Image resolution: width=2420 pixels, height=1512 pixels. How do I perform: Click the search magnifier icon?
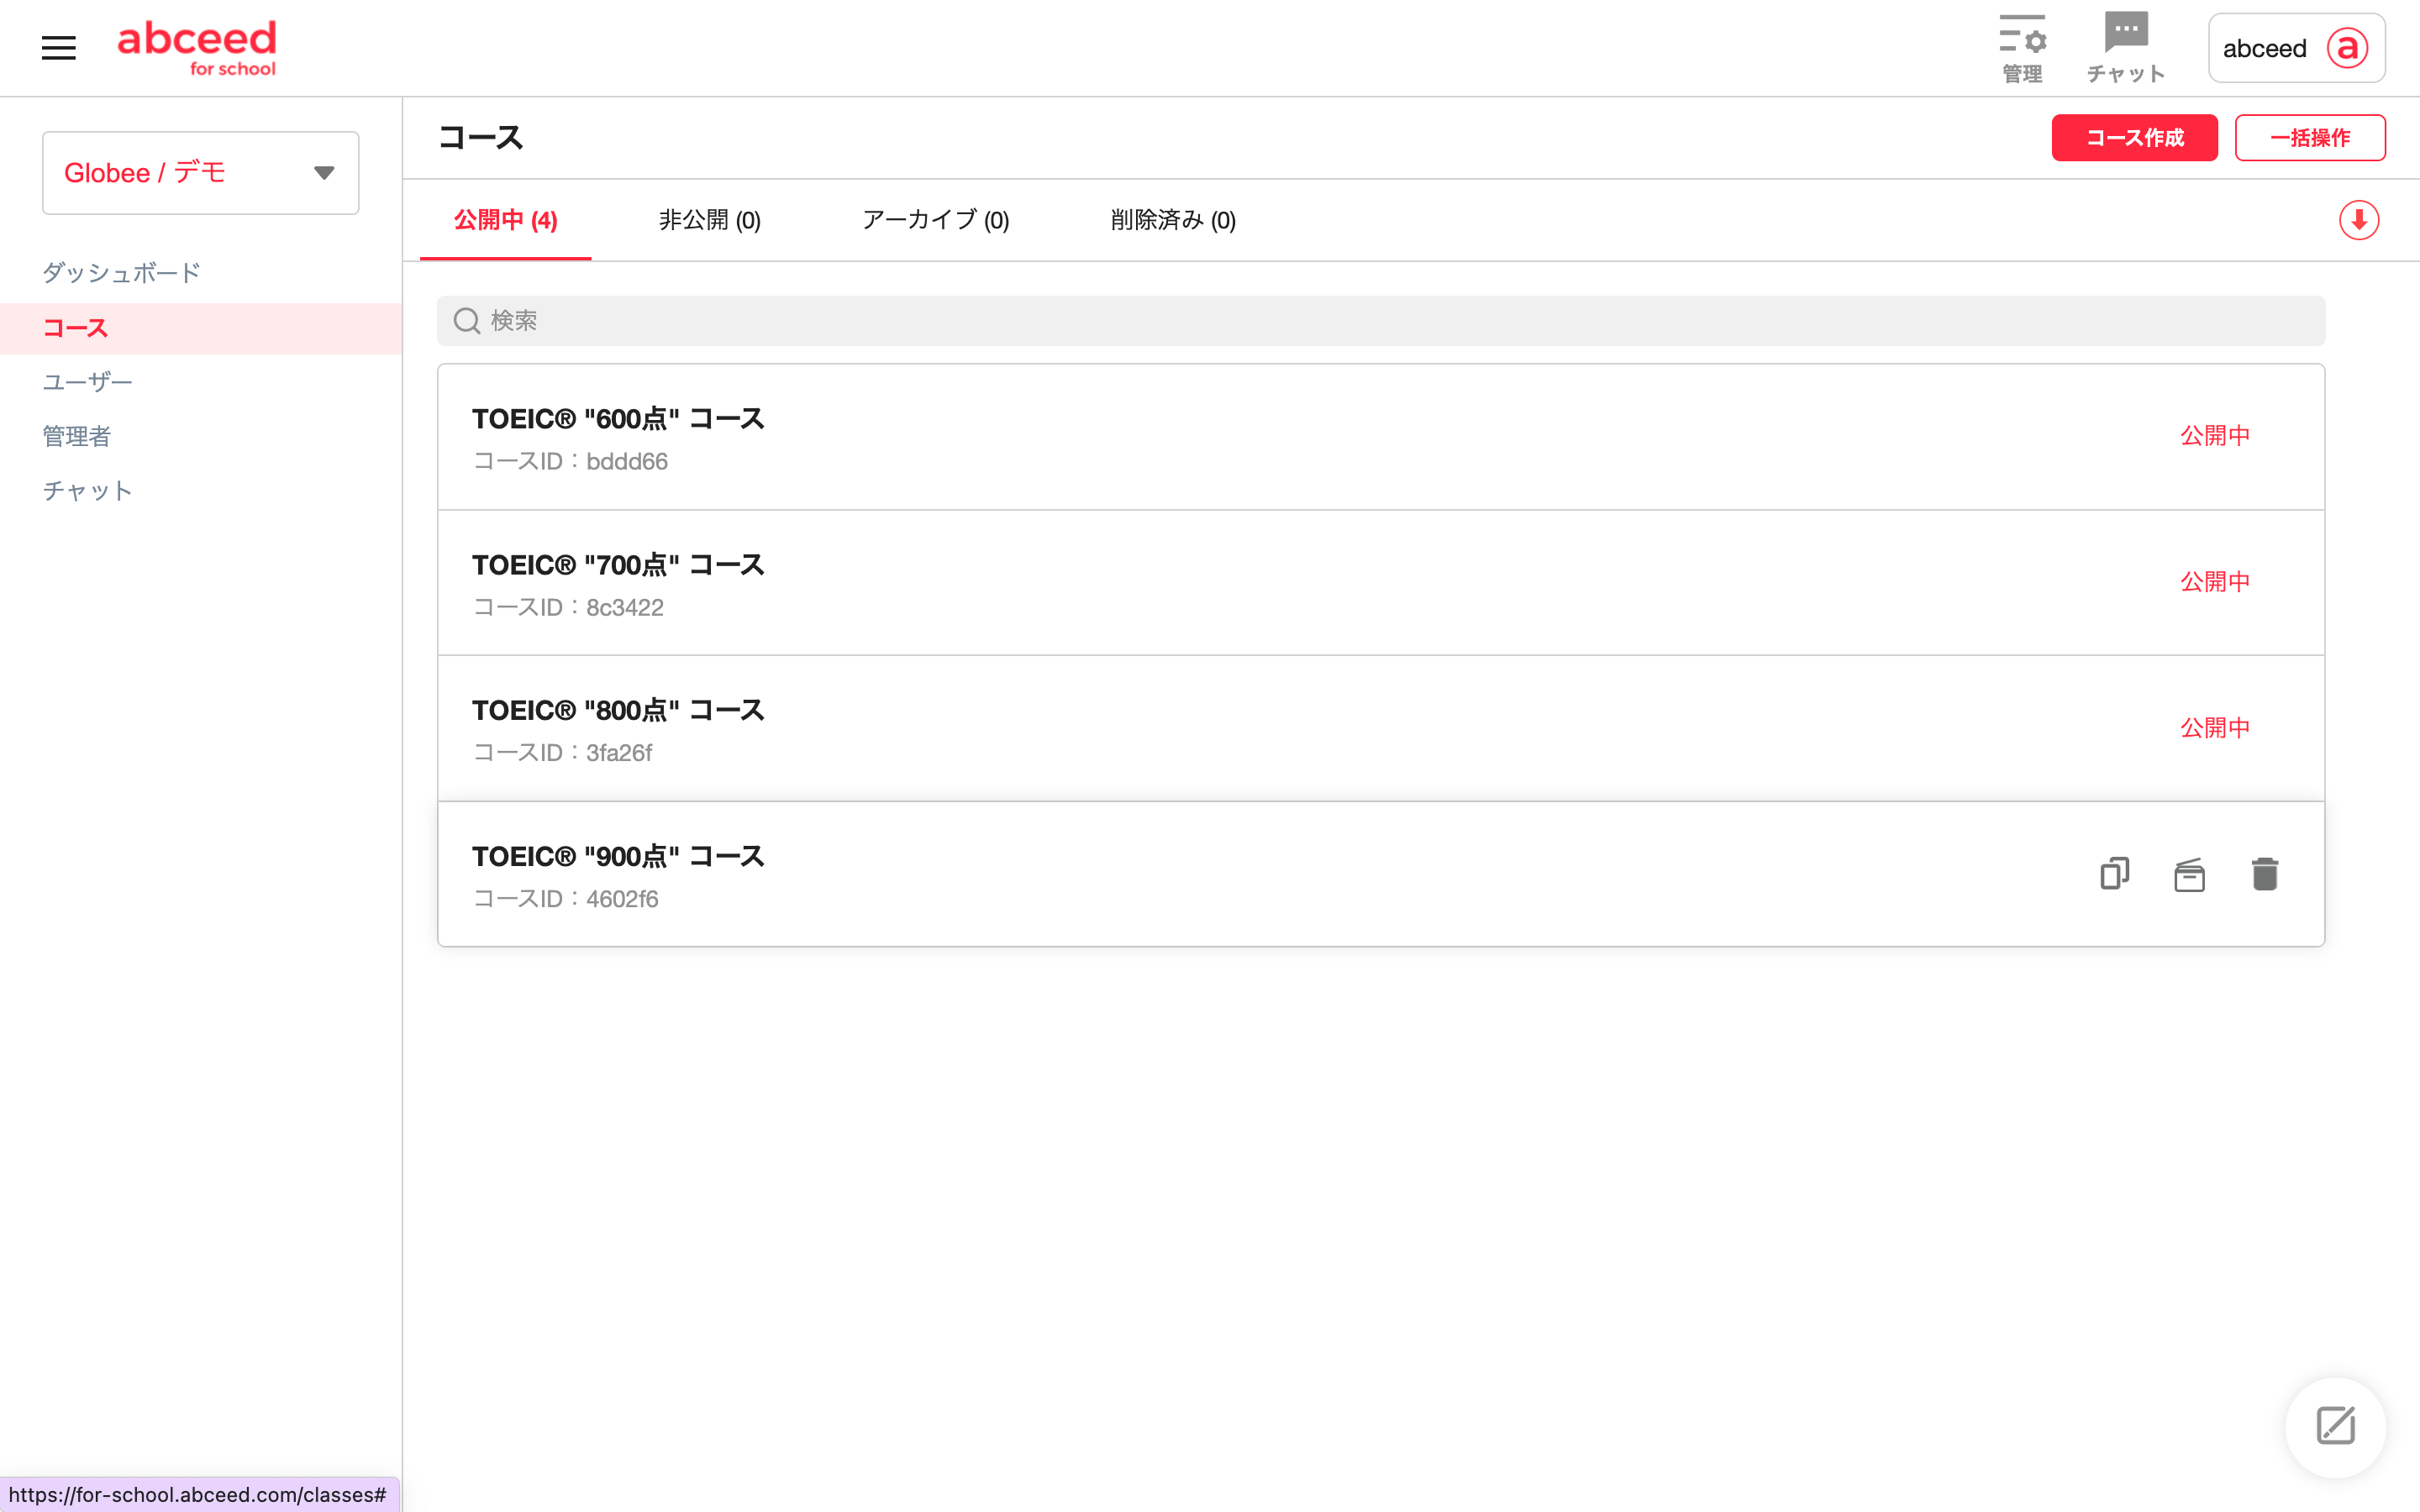[467, 321]
